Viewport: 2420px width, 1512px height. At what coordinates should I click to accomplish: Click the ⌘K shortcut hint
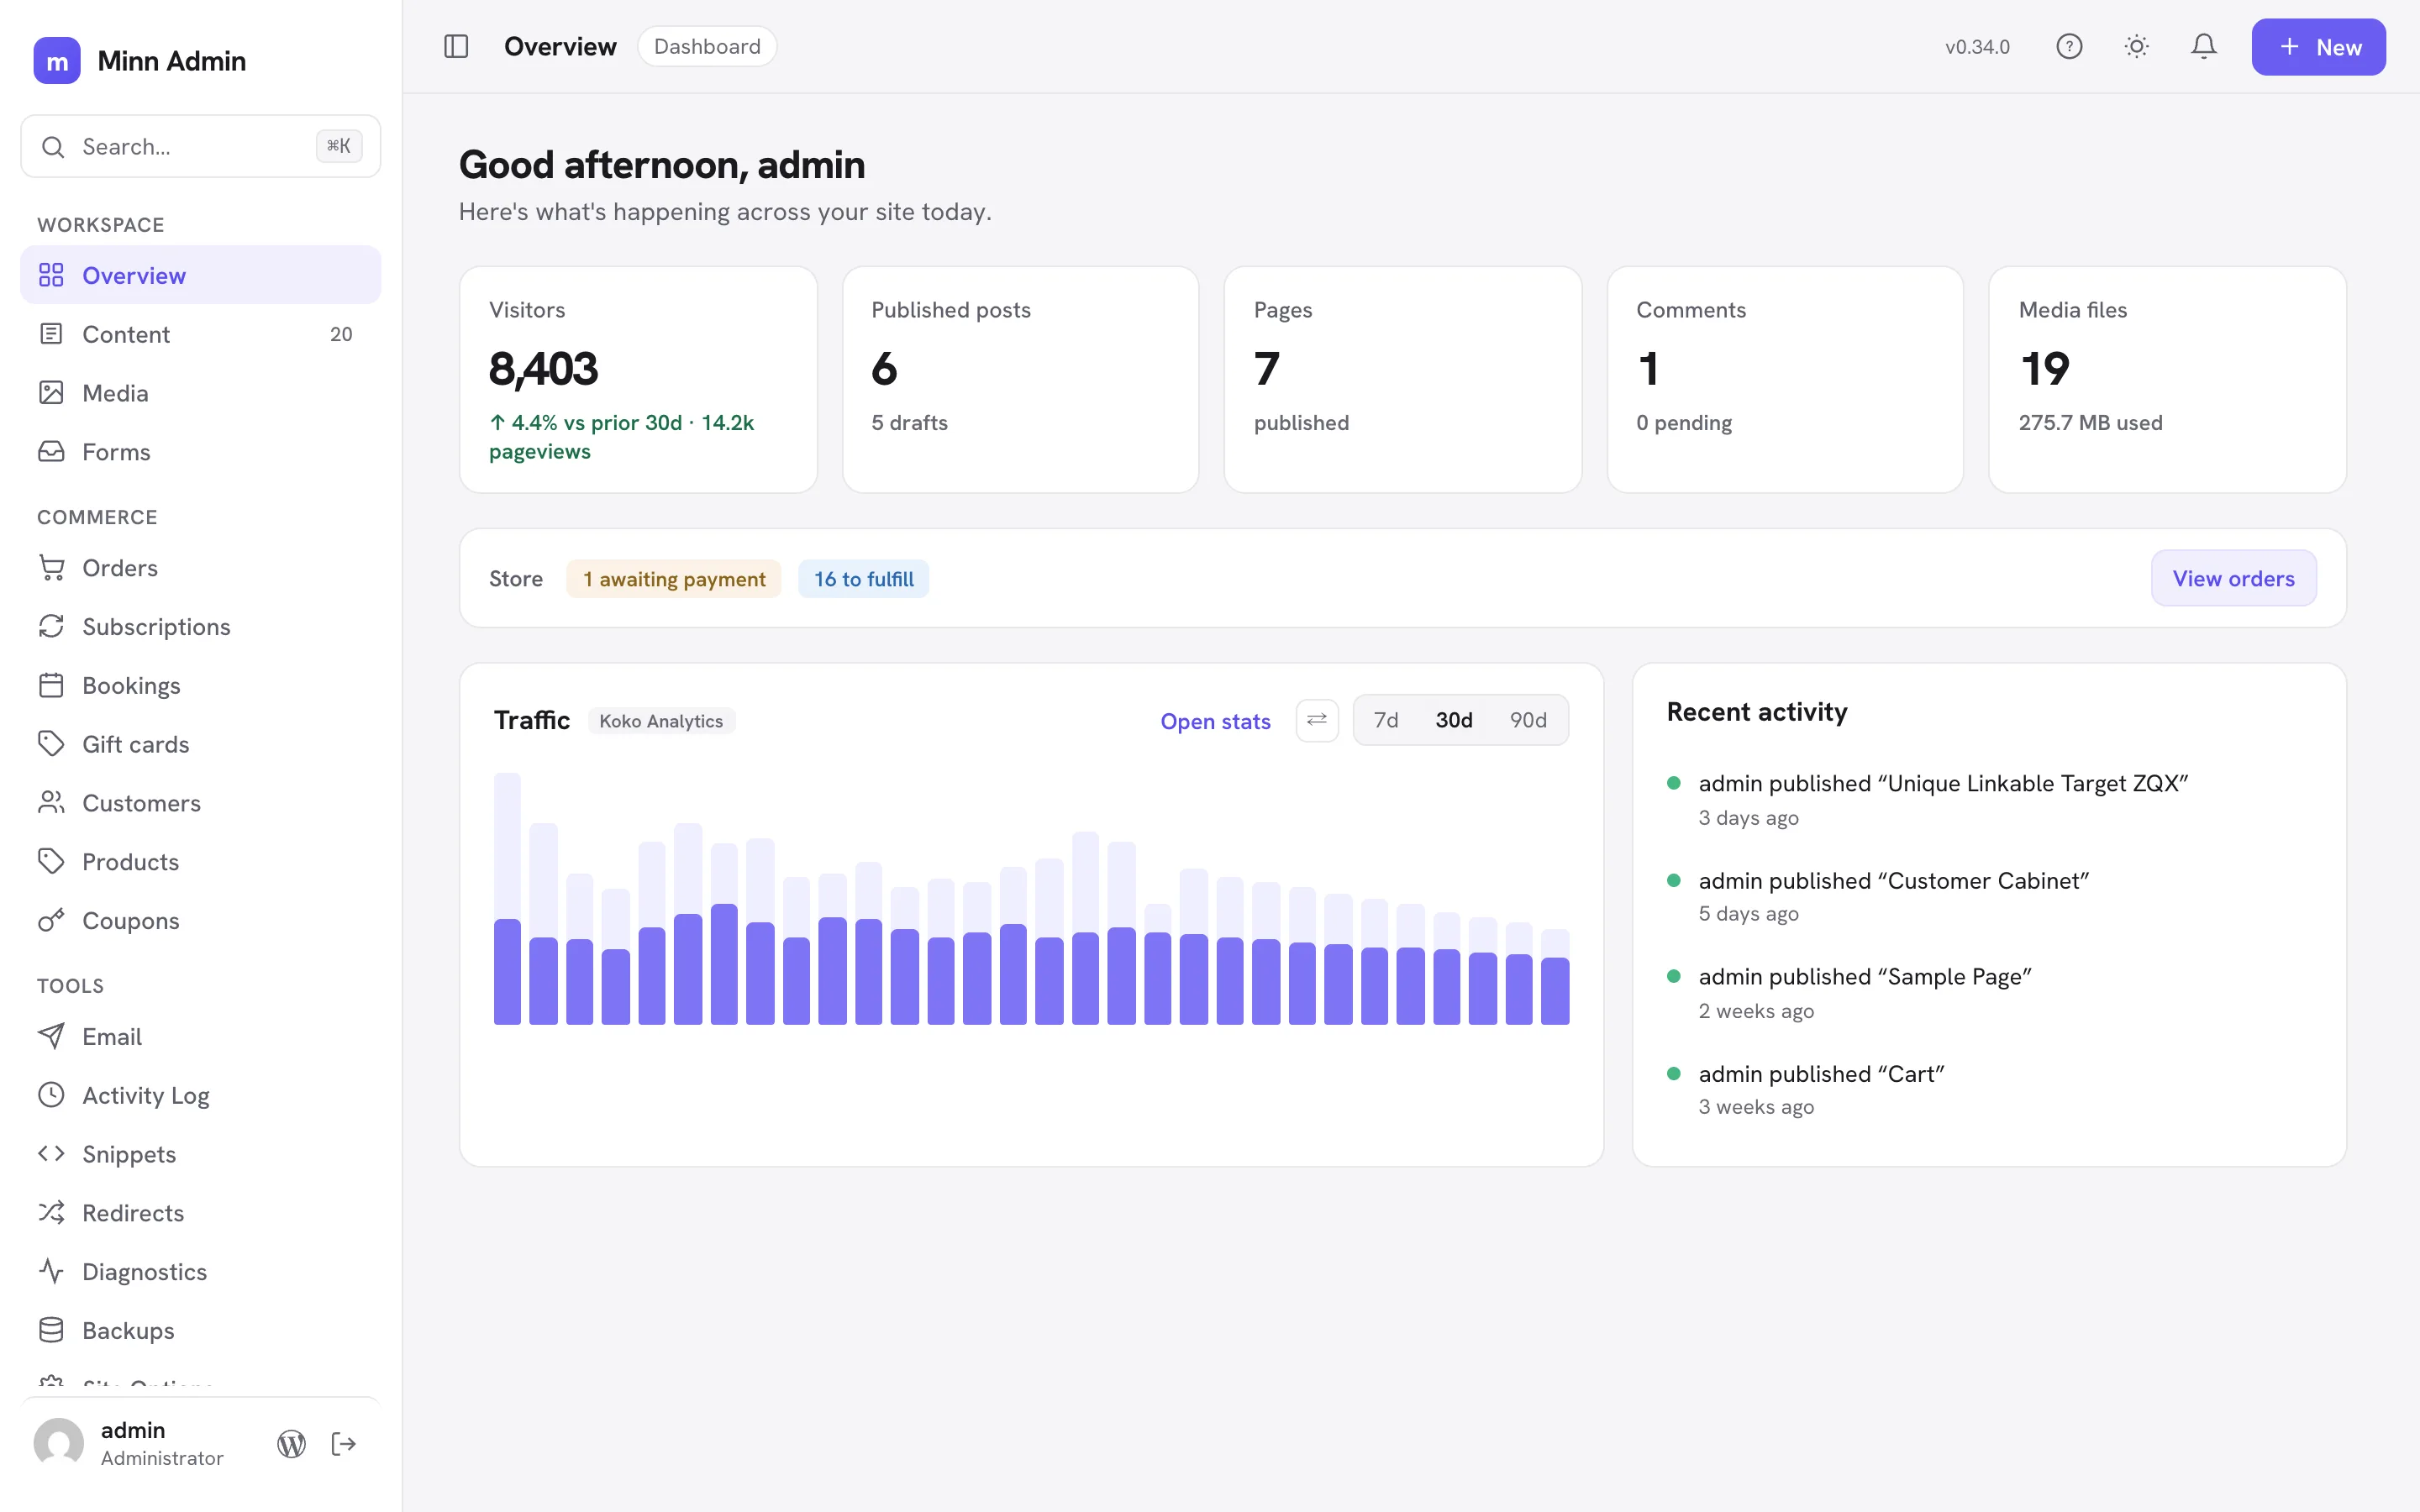tap(339, 146)
